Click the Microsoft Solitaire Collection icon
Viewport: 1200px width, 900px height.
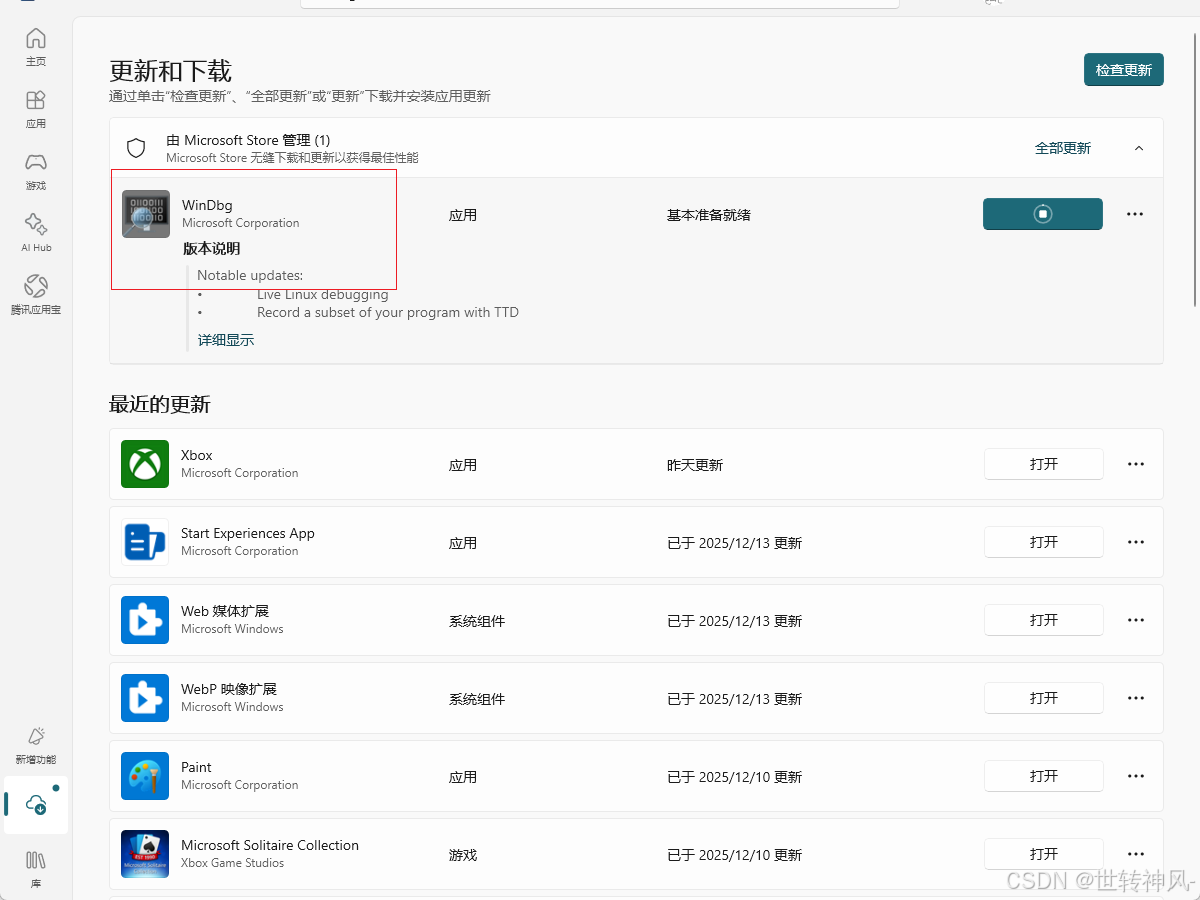(145, 854)
